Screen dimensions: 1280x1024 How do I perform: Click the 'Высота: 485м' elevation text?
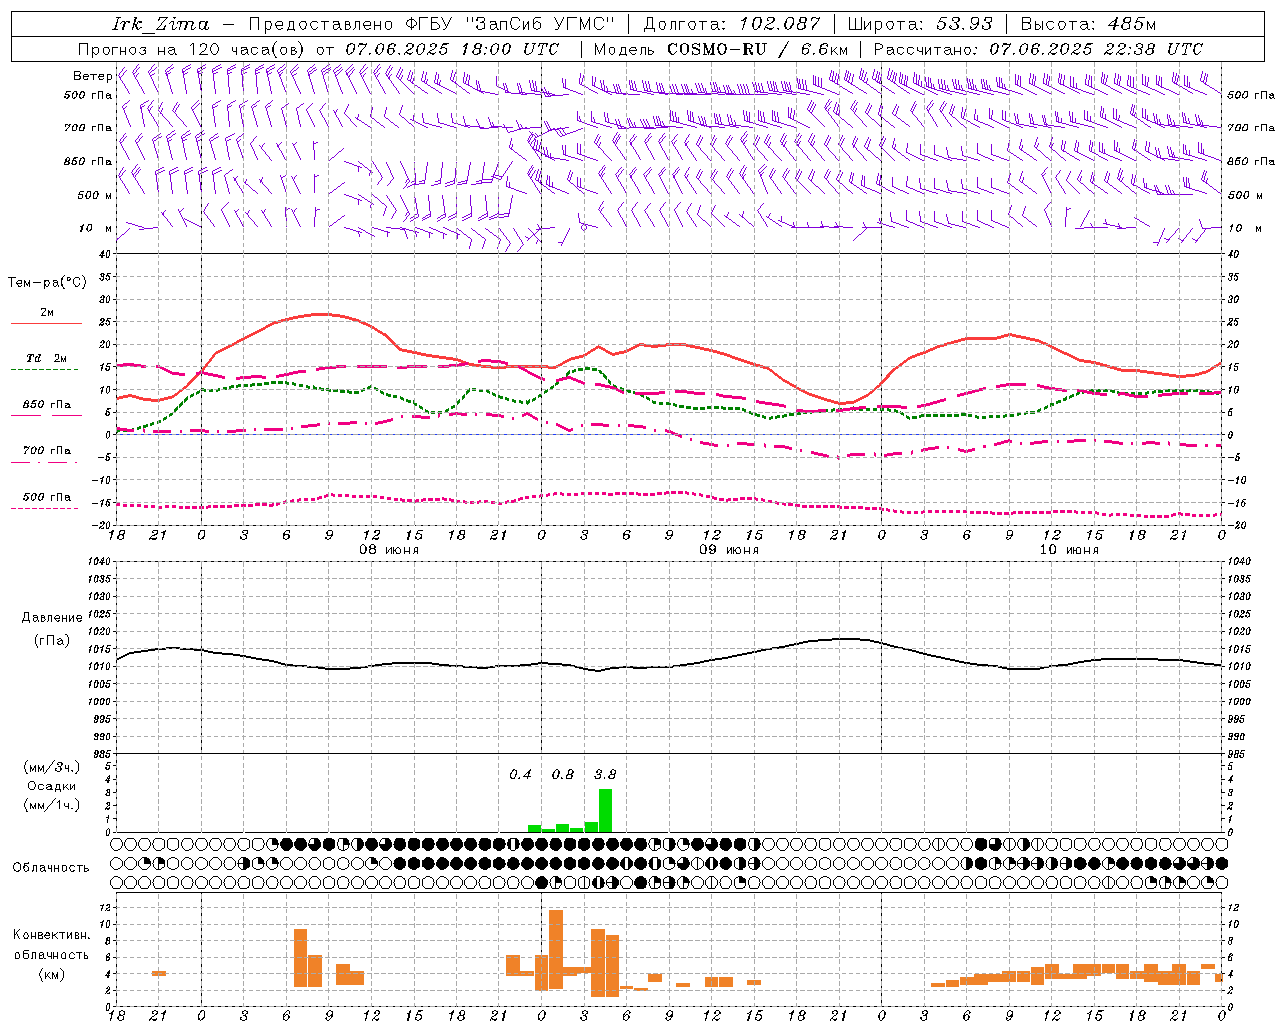tap(1088, 24)
